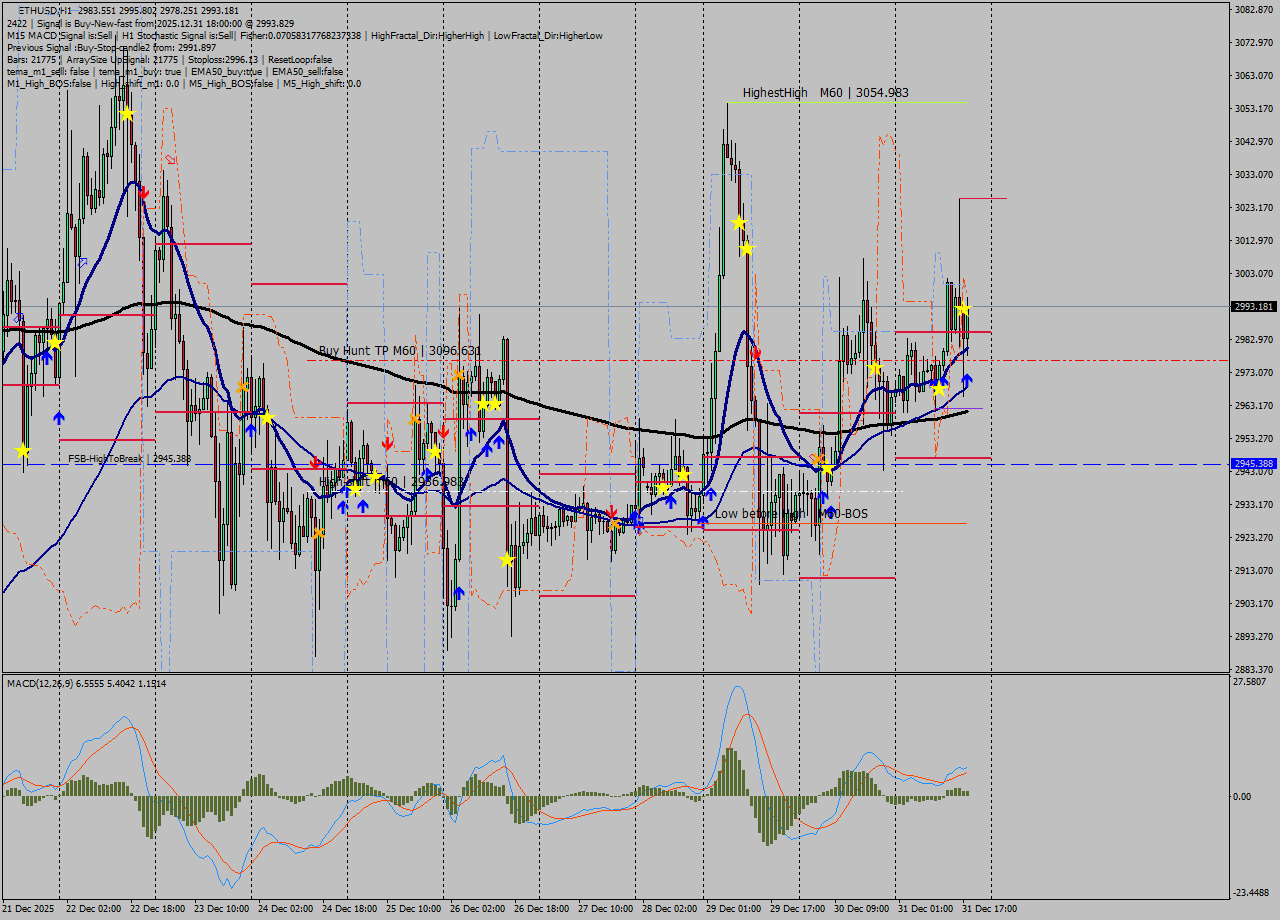The image size is (1280, 920).
Task: Click the HighestHigh M60 3054.983 label
Action: [855, 91]
